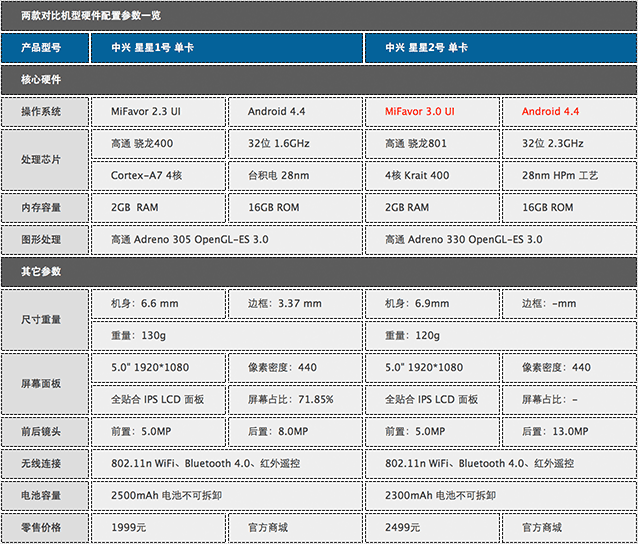The image size is (638, 544).
Task: Select the 重量: 130g cell
Action: [x=227, y=336]
